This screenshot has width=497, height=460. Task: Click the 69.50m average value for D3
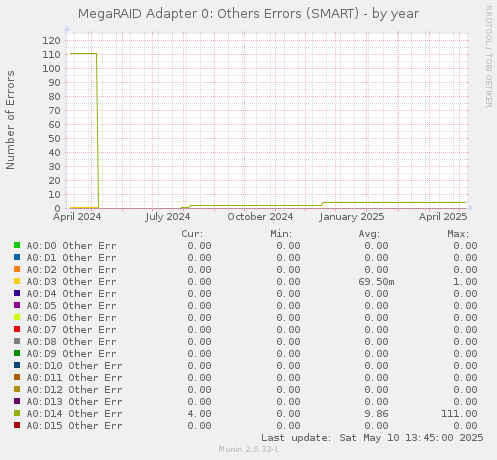click(376, 282)
